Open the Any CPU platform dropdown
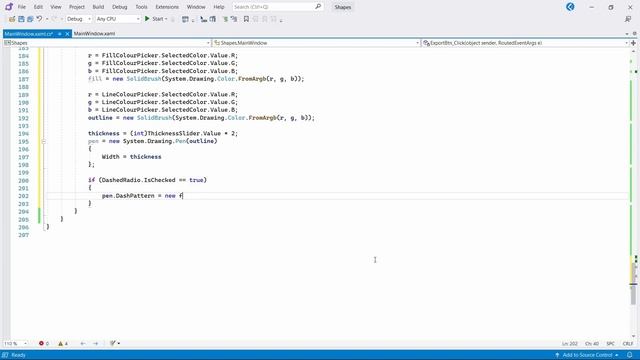Image resolution: width=640 pixels, height=360 pixels. [118, 19]
